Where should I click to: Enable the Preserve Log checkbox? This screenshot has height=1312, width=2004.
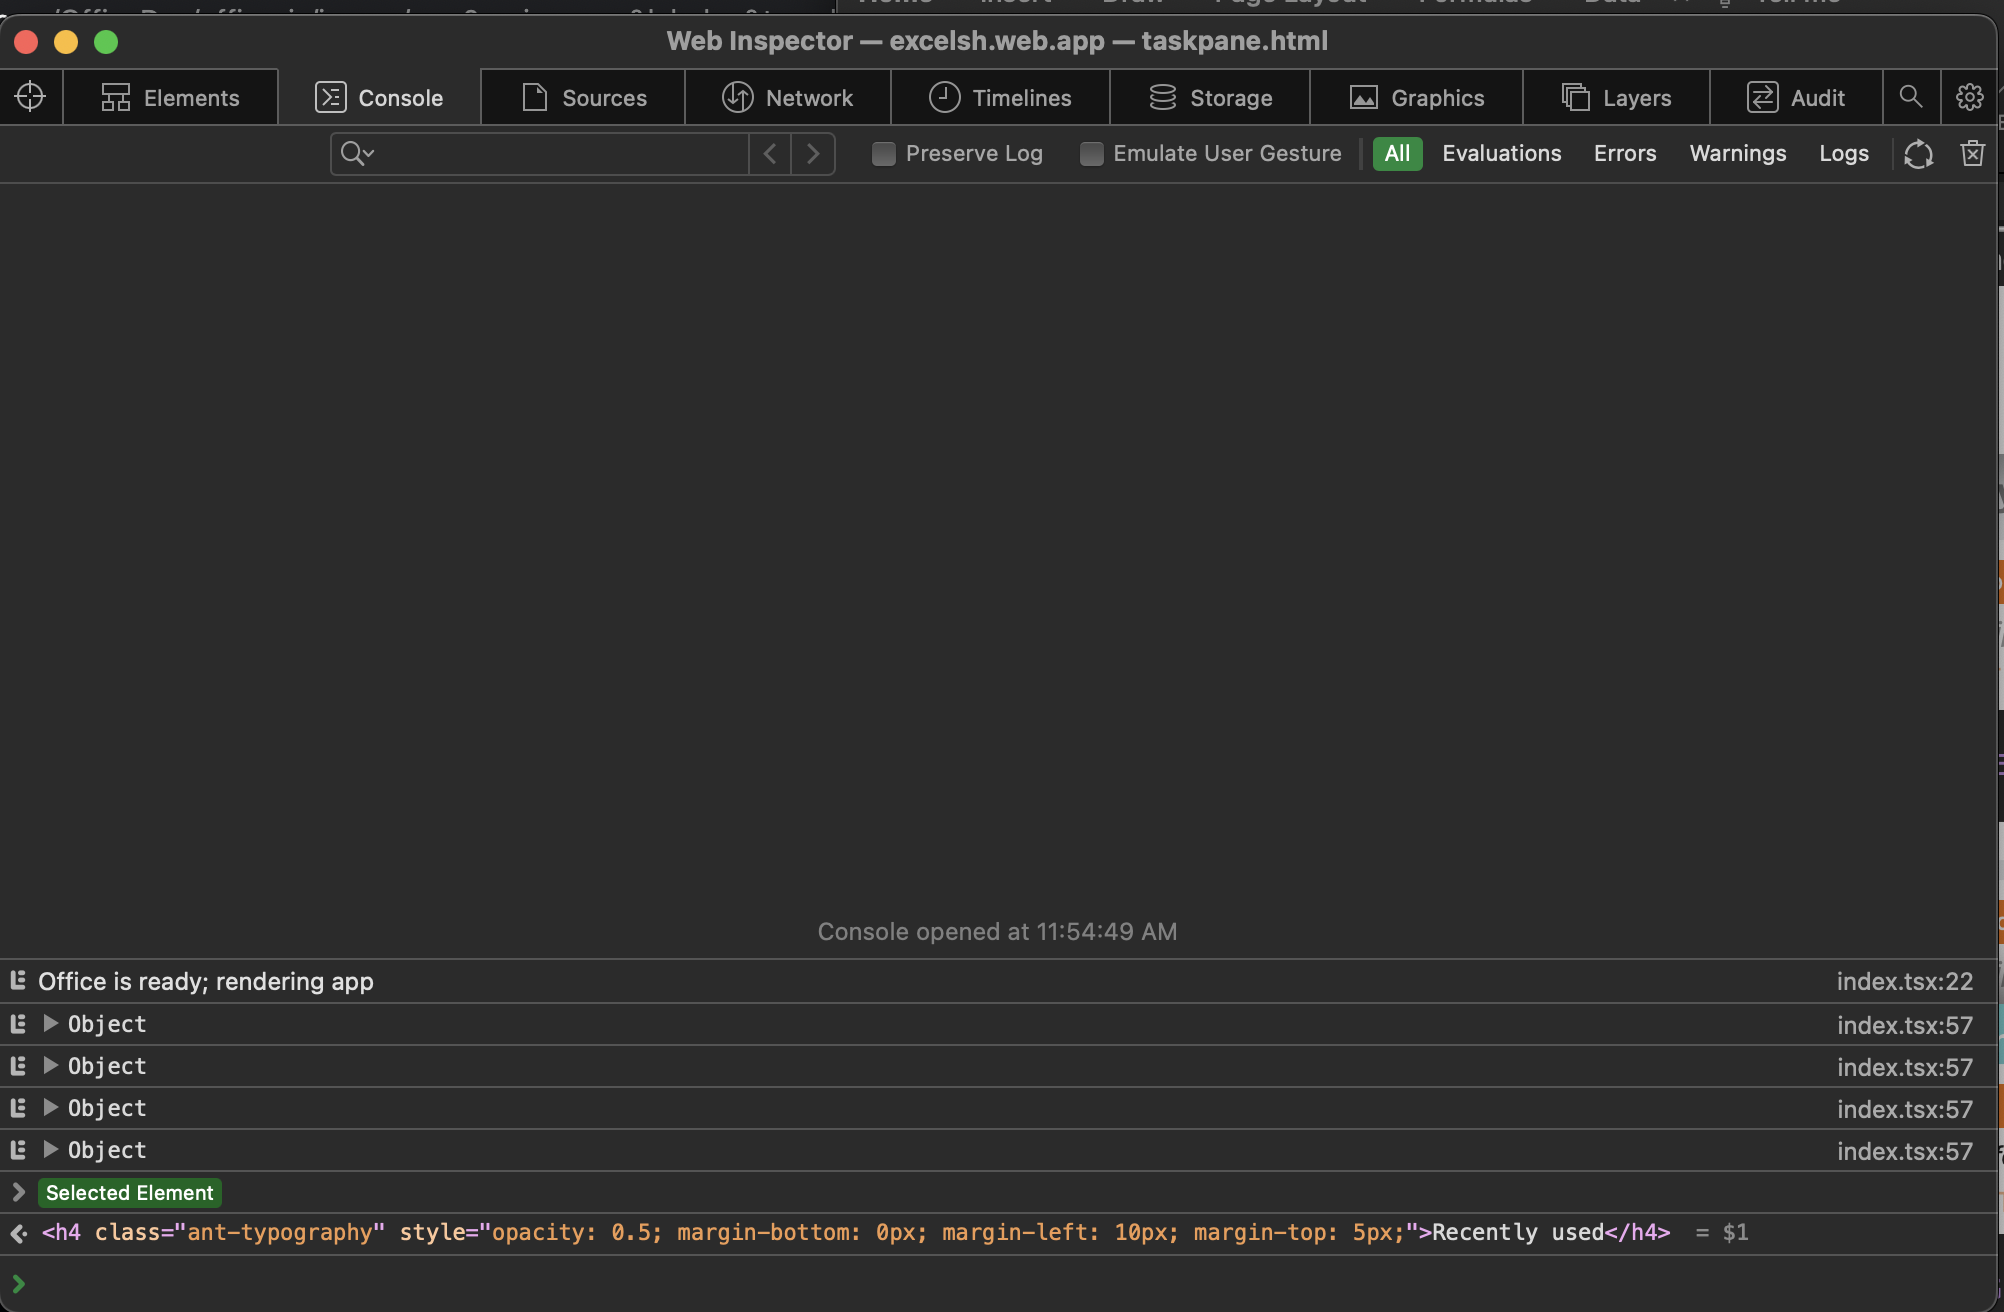[883, 154]
